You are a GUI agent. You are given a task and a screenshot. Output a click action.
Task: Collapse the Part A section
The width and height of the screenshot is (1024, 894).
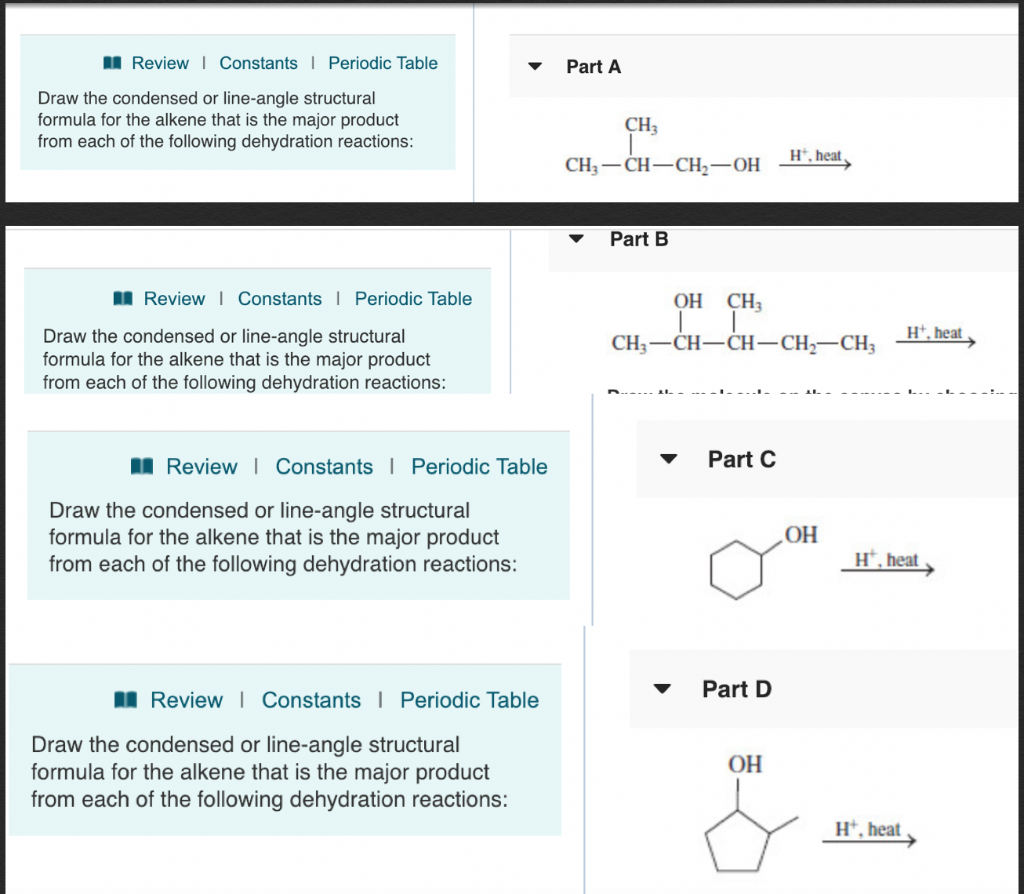tap(536, 66)
